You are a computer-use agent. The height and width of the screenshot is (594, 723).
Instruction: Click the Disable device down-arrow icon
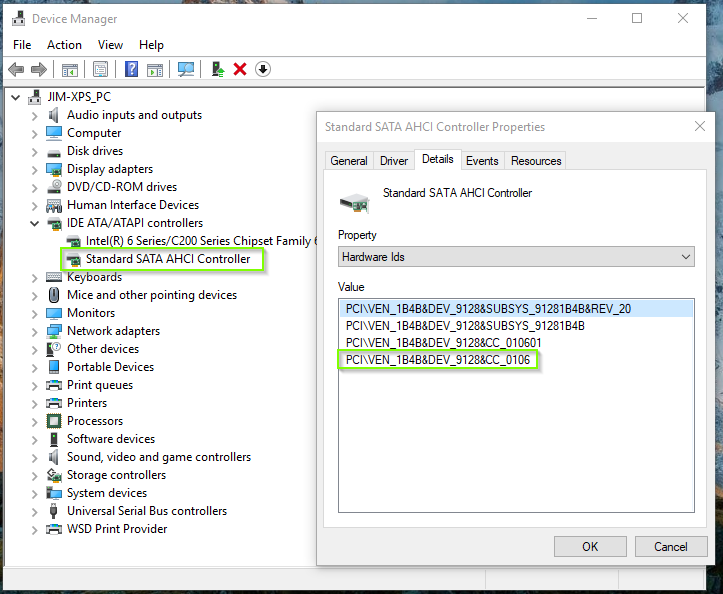pyautogui.click(x=263, y=69)
